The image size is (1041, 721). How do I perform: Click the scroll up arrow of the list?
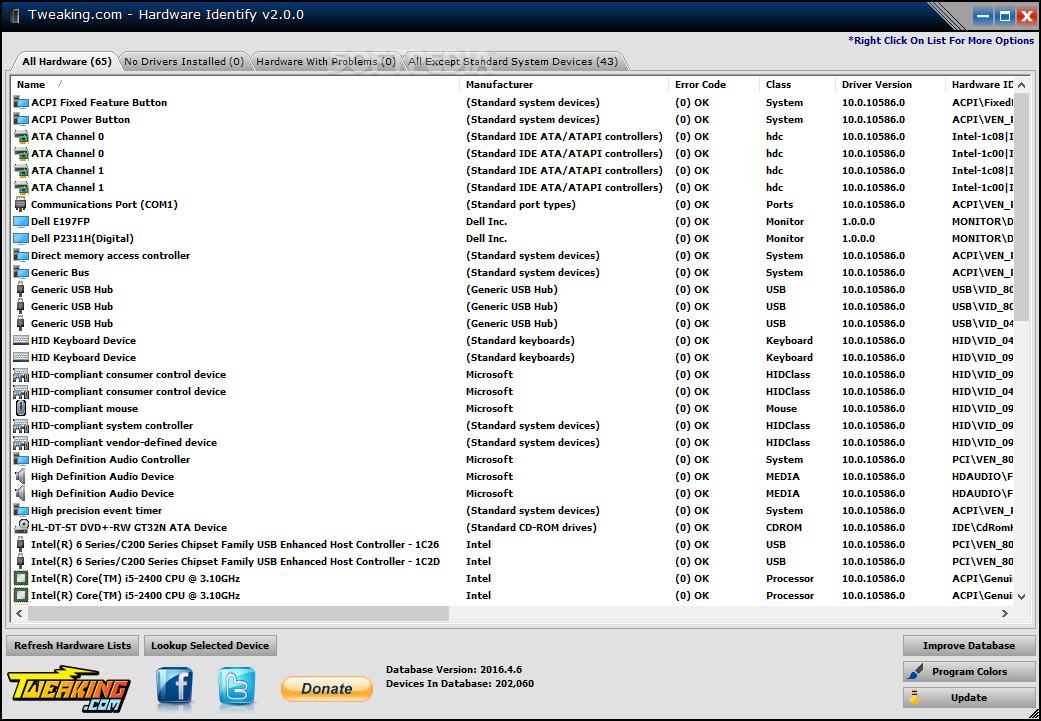point(1022,85)
